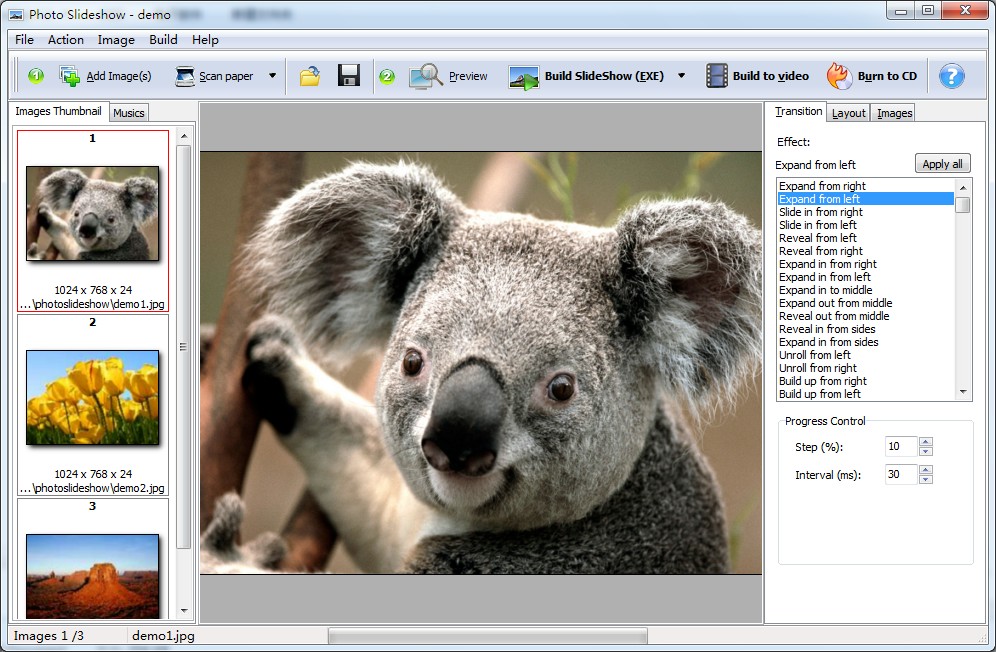Open the Action menu
This screenshot has height=652, width=996.
tap(65, 39)
